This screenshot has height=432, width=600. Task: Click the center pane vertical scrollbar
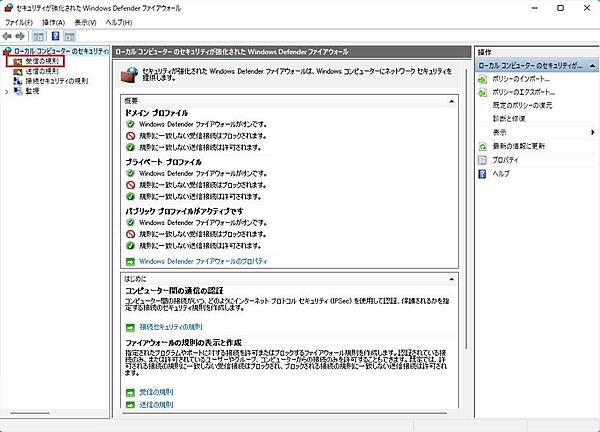(x=466, y=209)
